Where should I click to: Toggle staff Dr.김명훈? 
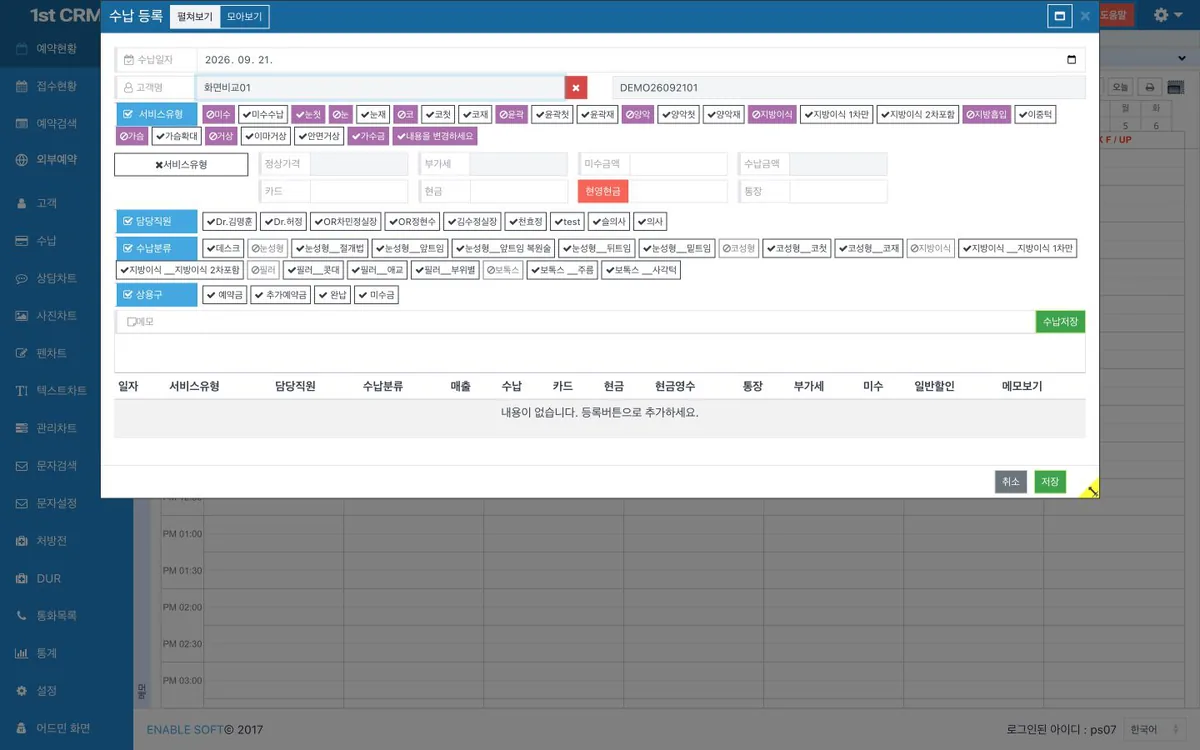tap(229, 222)
